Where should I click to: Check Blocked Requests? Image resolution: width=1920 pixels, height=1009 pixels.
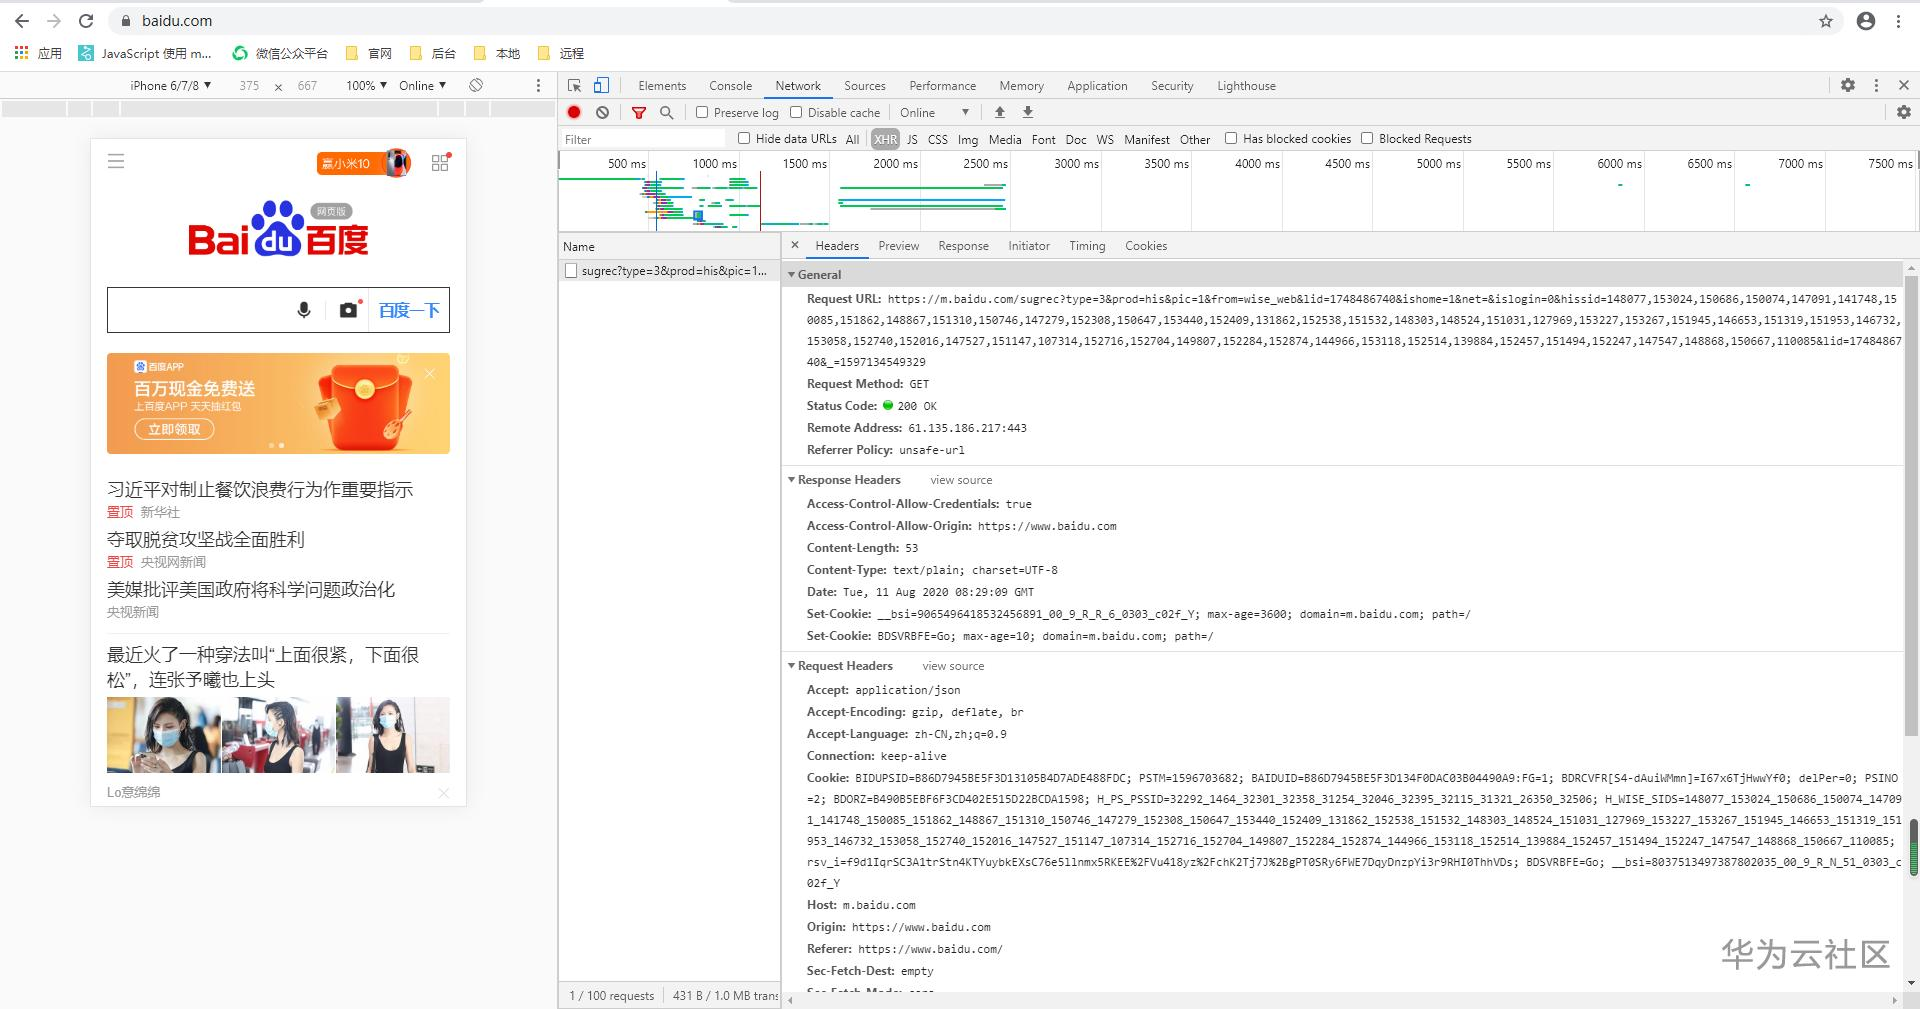click(1367, 138)
